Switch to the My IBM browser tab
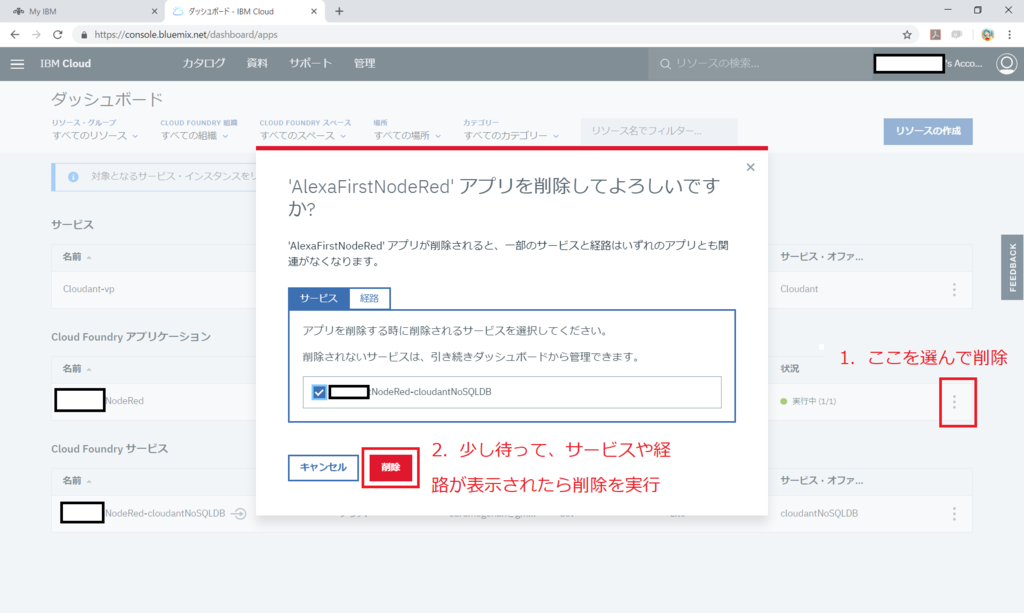 pyautogui.click(x=82, y=11)
